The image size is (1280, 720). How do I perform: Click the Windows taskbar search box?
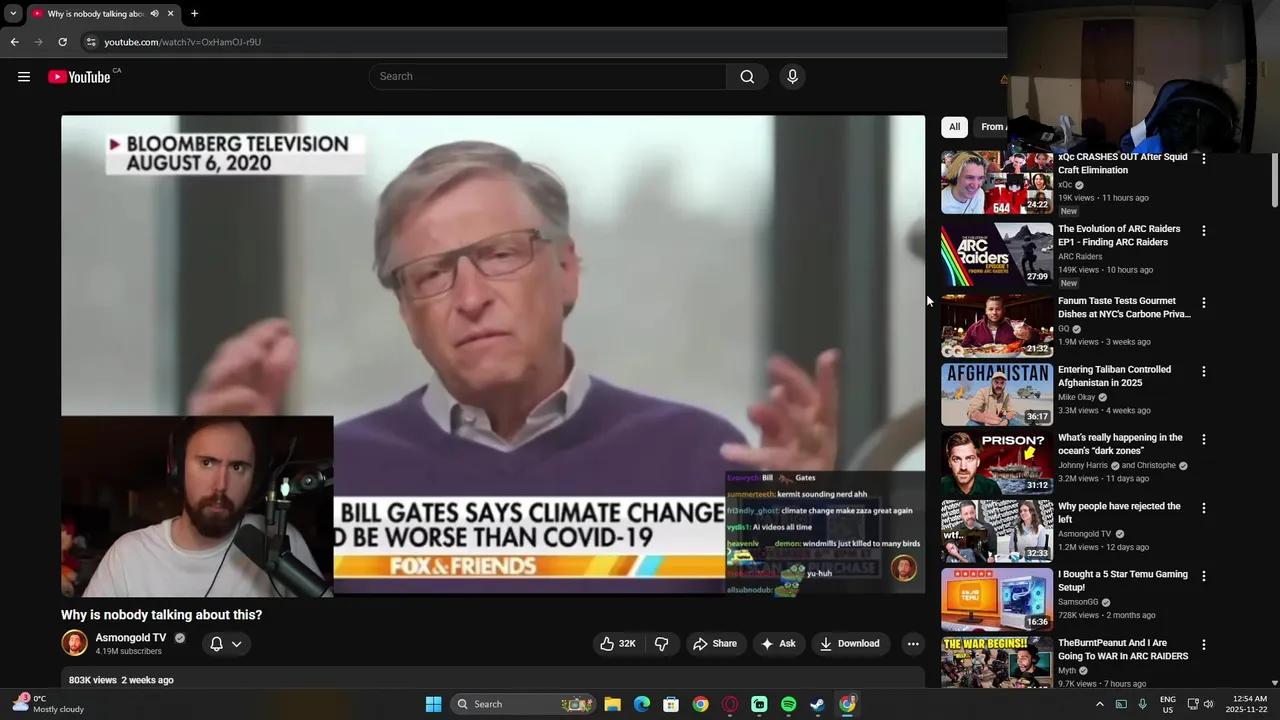(521, 704)
